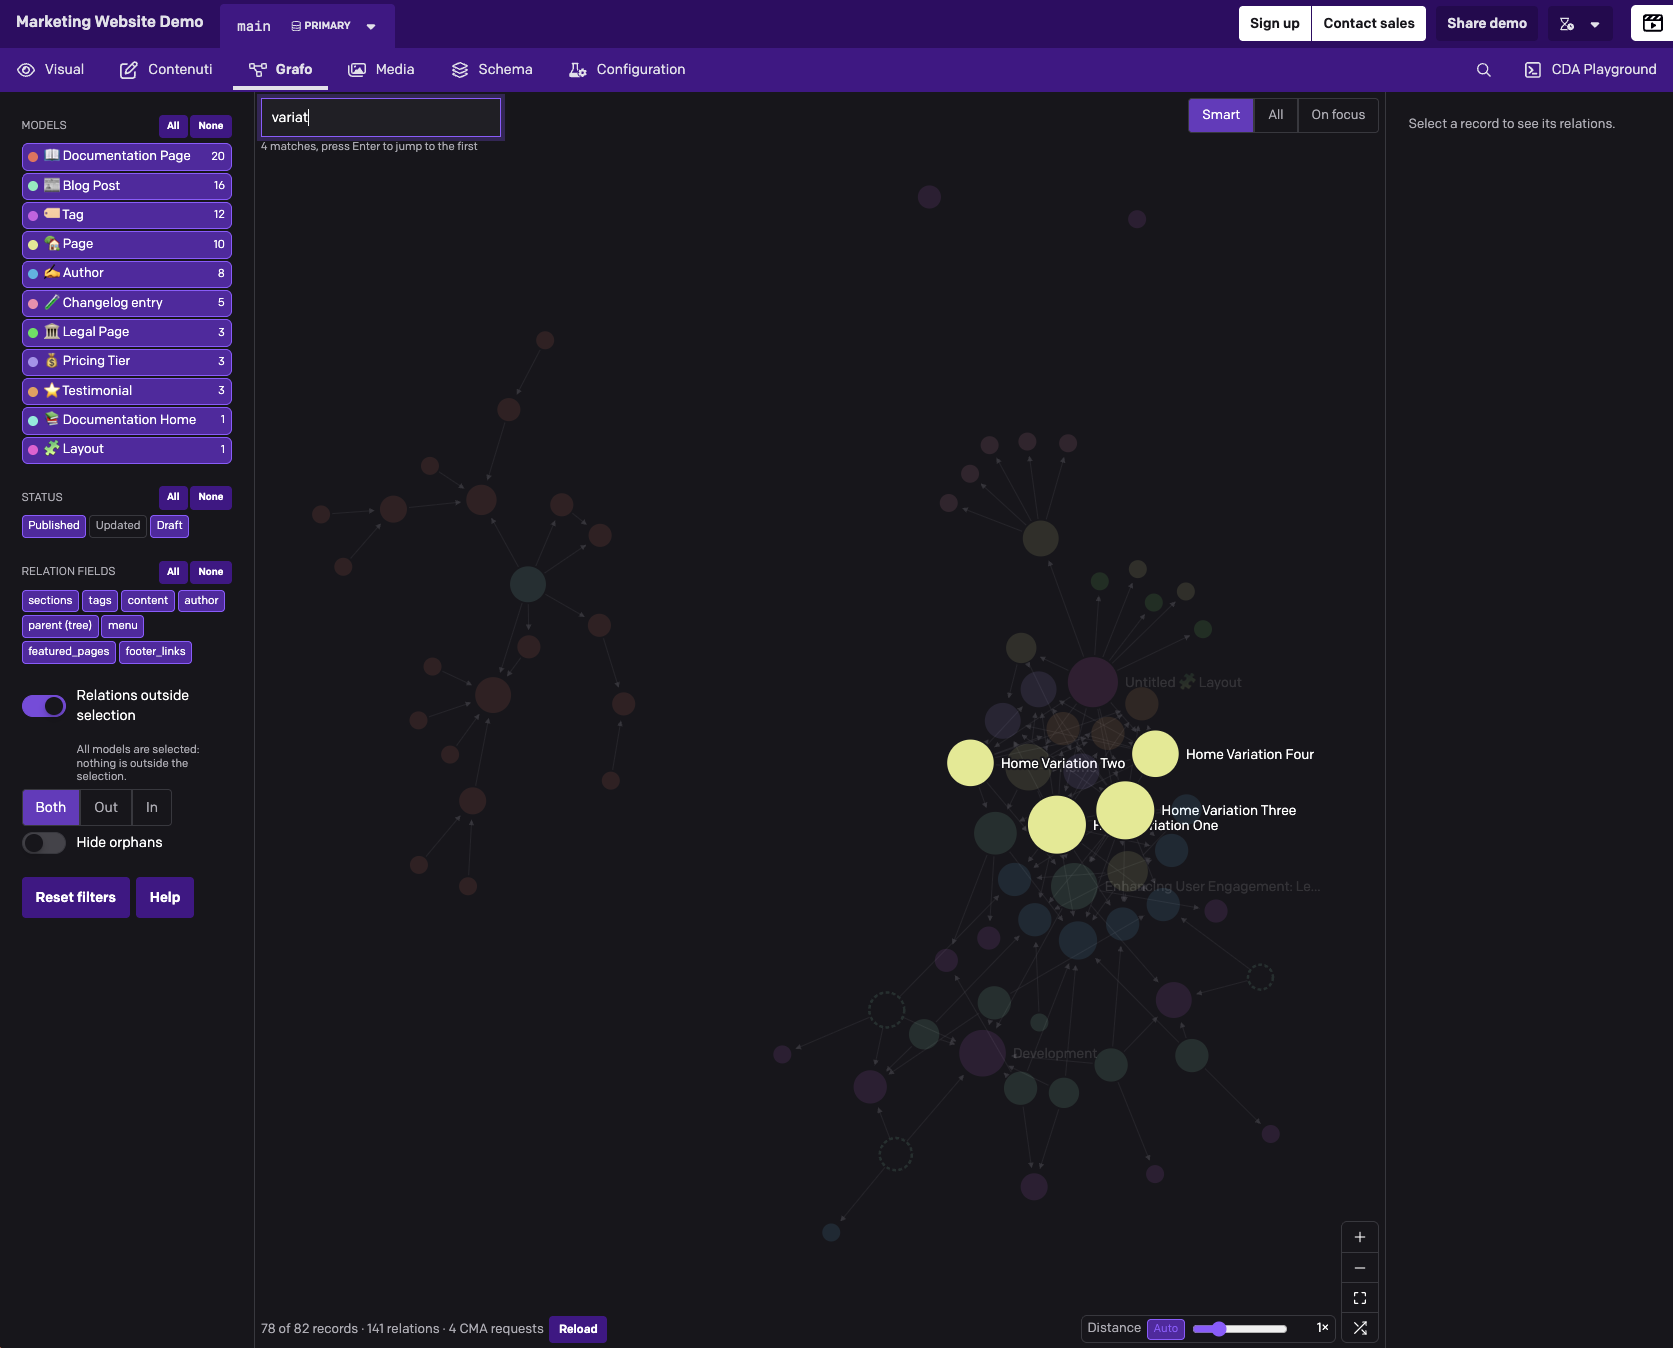The height and width of the screenshot is (1348, 1673).
Task: Click the Sign up button
Action: coord(1275,24)
